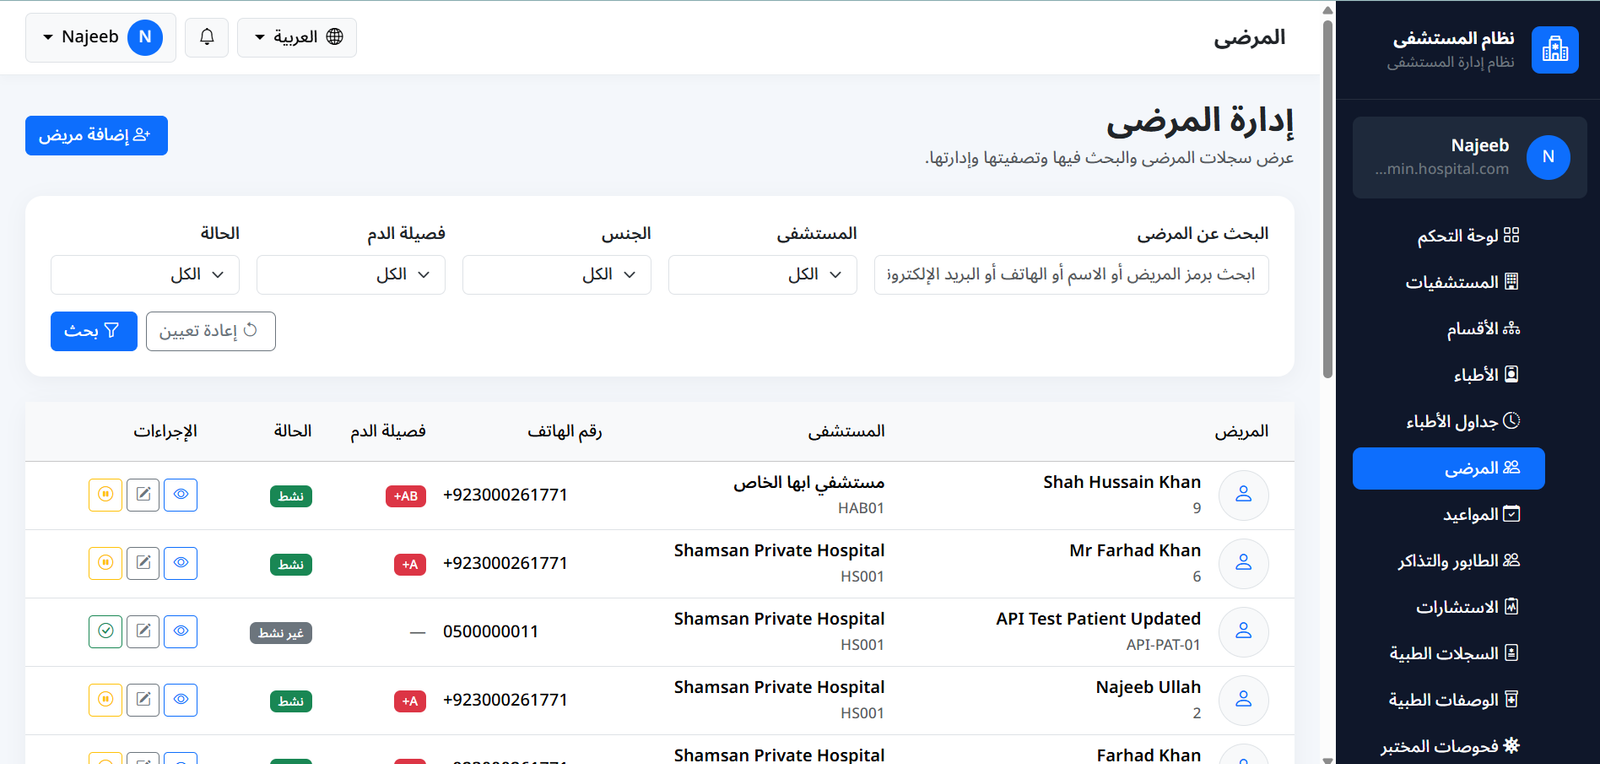Viewport: 1600px width, 764px height.
Task: Go to المستشفيات hospitals menu item
Action: 1449,282
